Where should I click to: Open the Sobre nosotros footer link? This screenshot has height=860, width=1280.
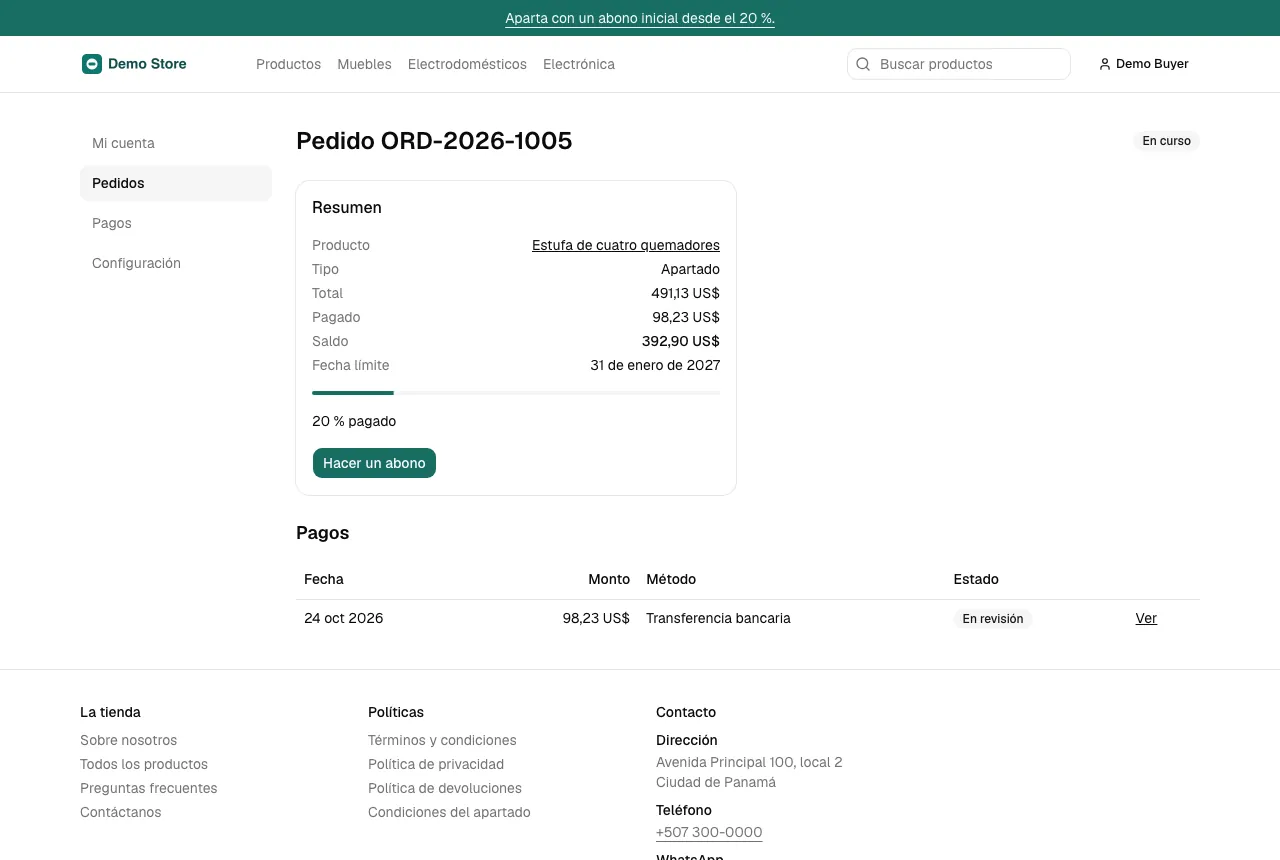[x=128, y=740]
